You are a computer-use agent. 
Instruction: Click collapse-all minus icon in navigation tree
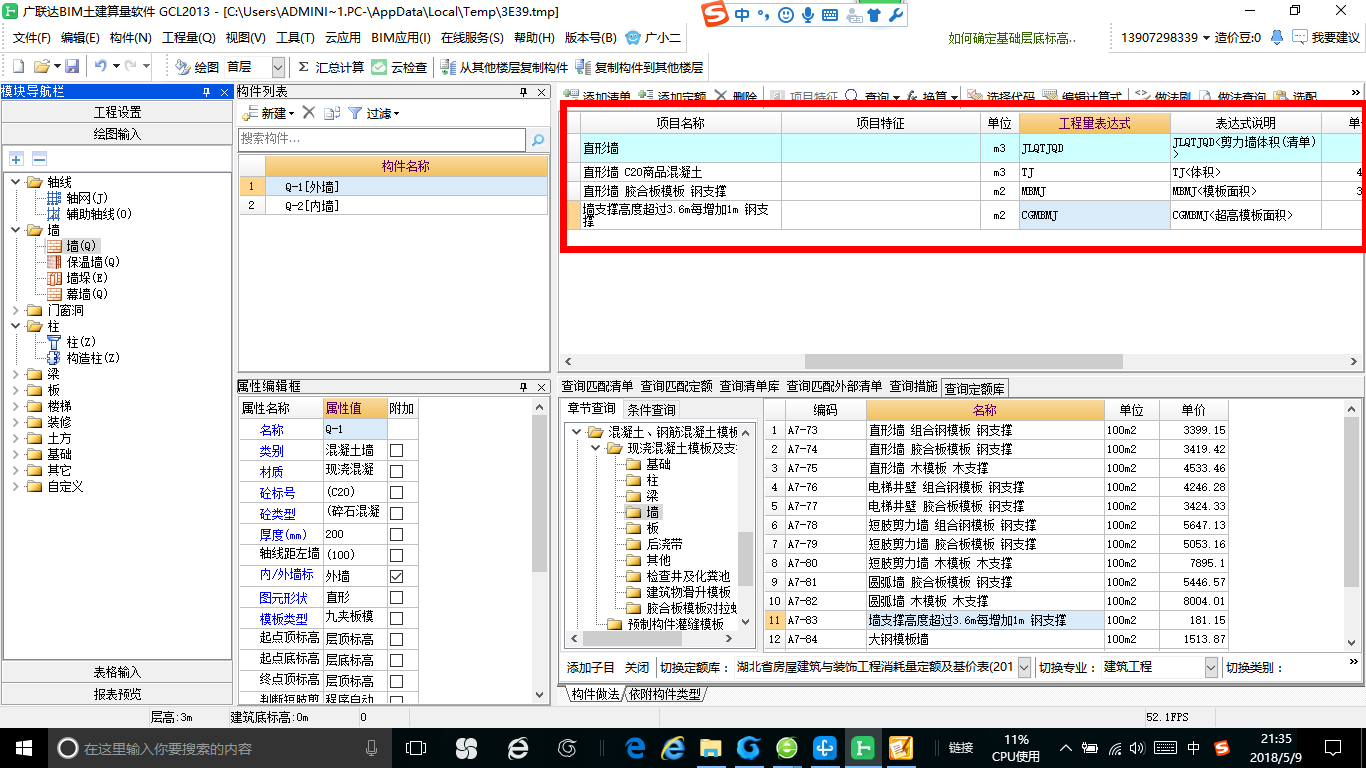tap(39, 159)
